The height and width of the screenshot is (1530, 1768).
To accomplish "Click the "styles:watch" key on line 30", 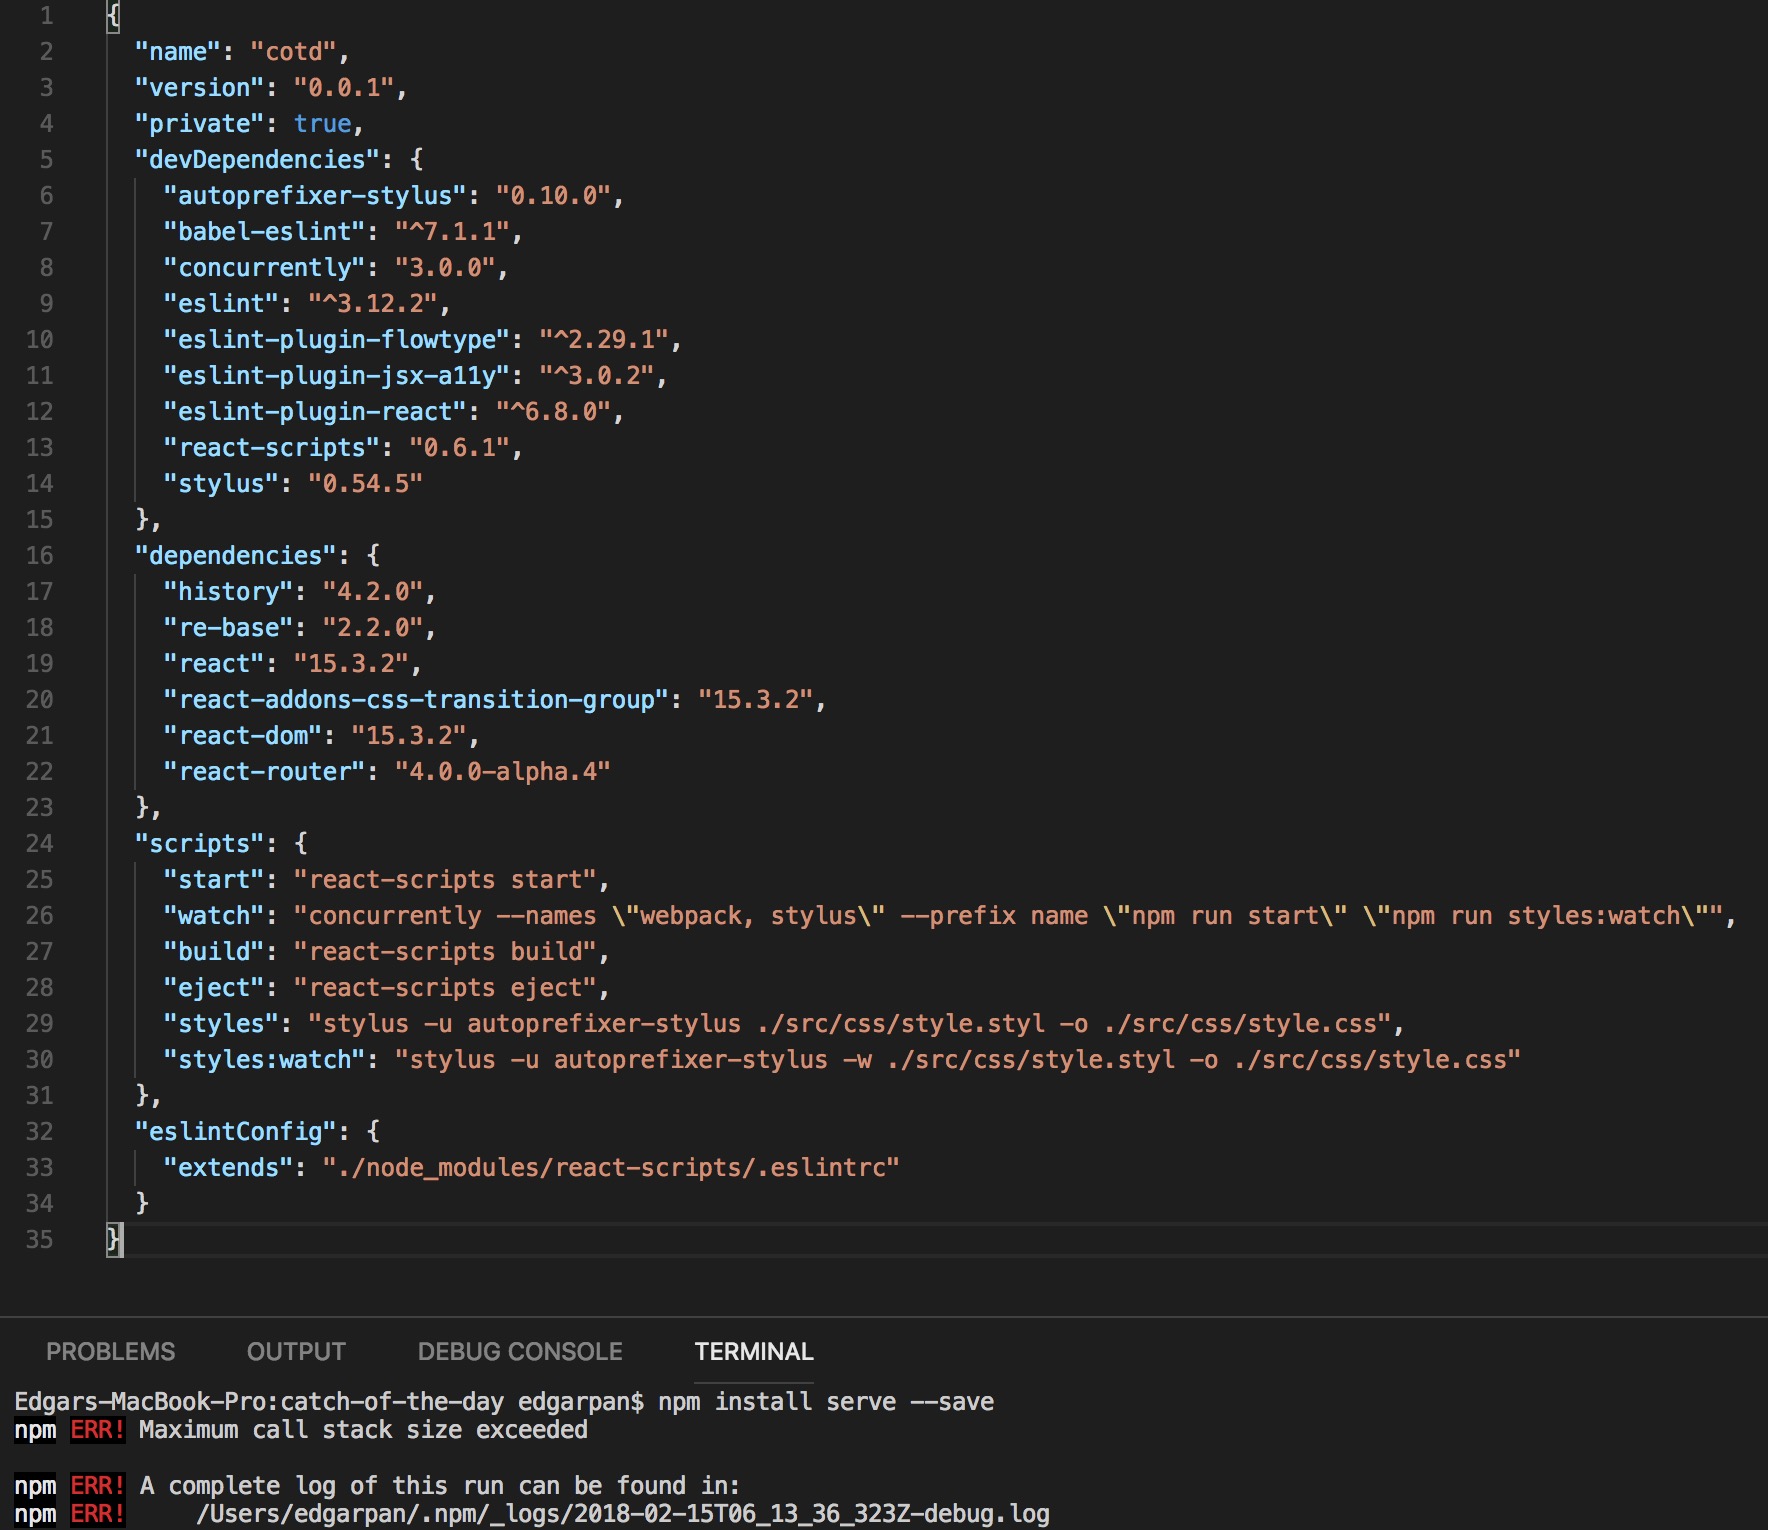I will 265,1059.
